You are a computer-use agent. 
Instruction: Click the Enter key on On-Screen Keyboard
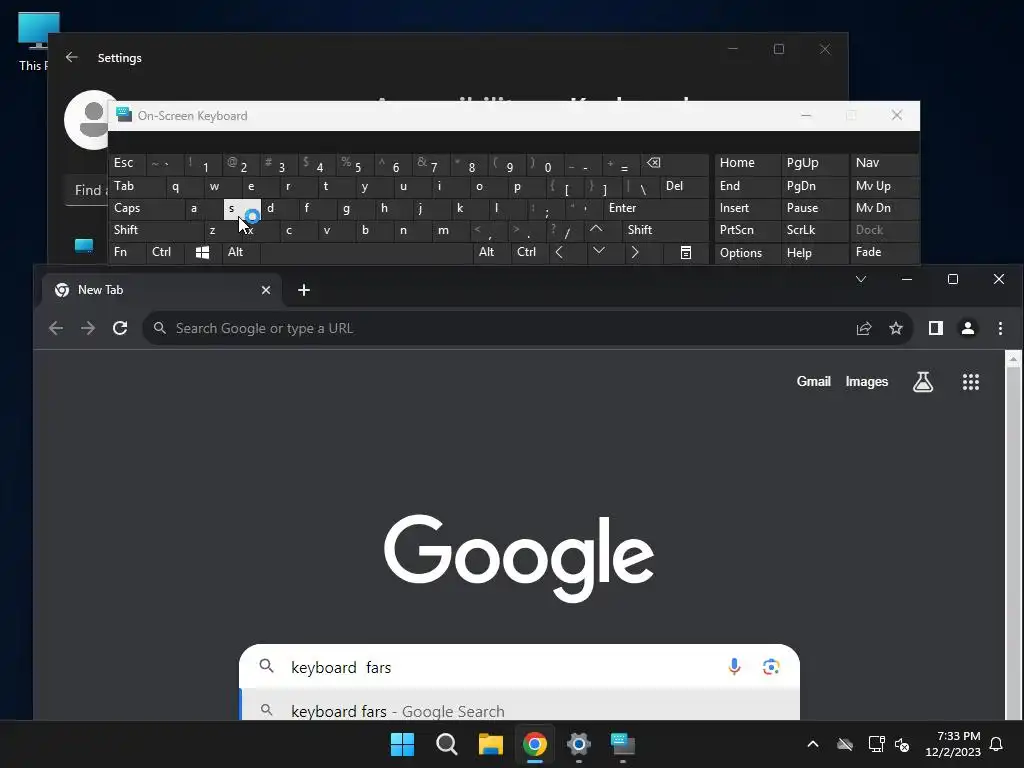[656, 208]
